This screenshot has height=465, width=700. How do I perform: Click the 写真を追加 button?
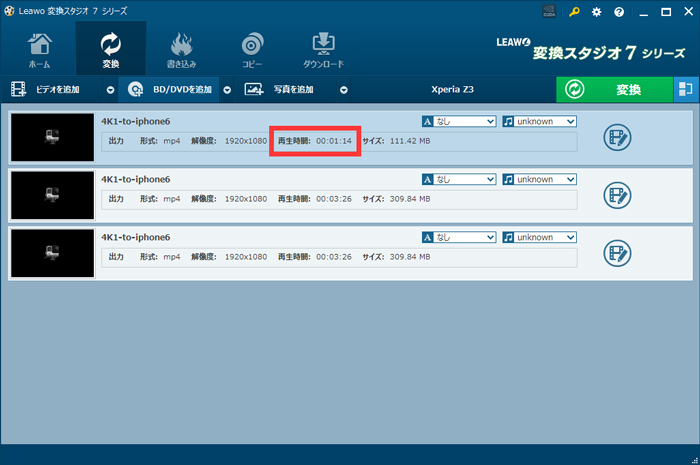click(283, 90)
